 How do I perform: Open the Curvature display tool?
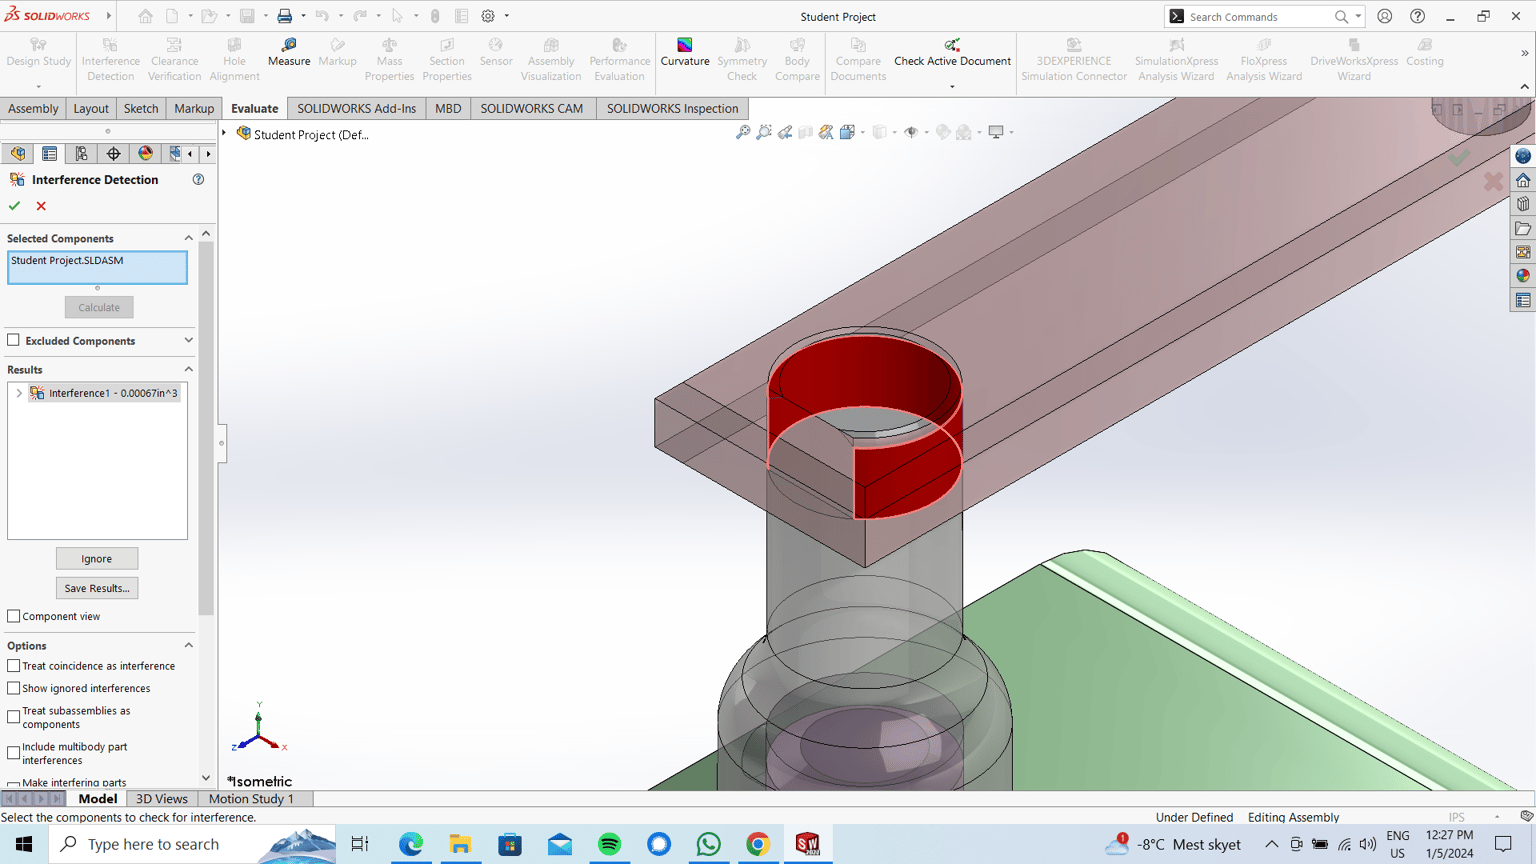click(684, 53)
